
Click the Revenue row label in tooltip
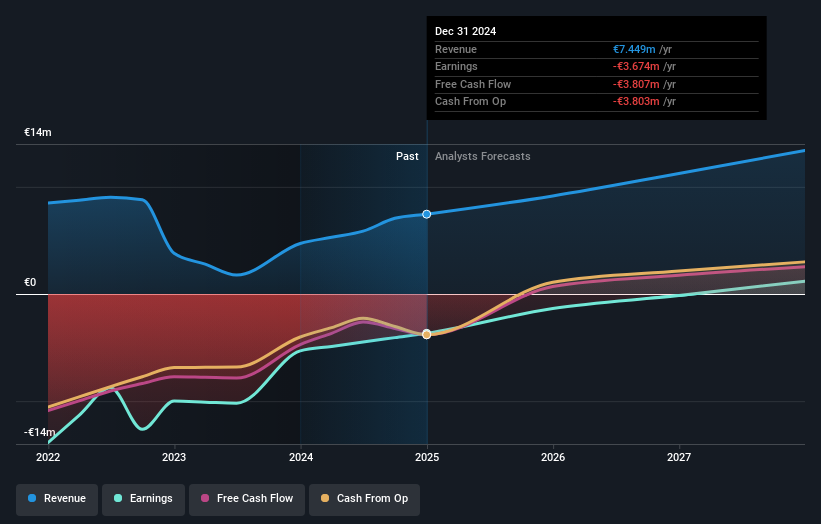(x=456, y=49)
